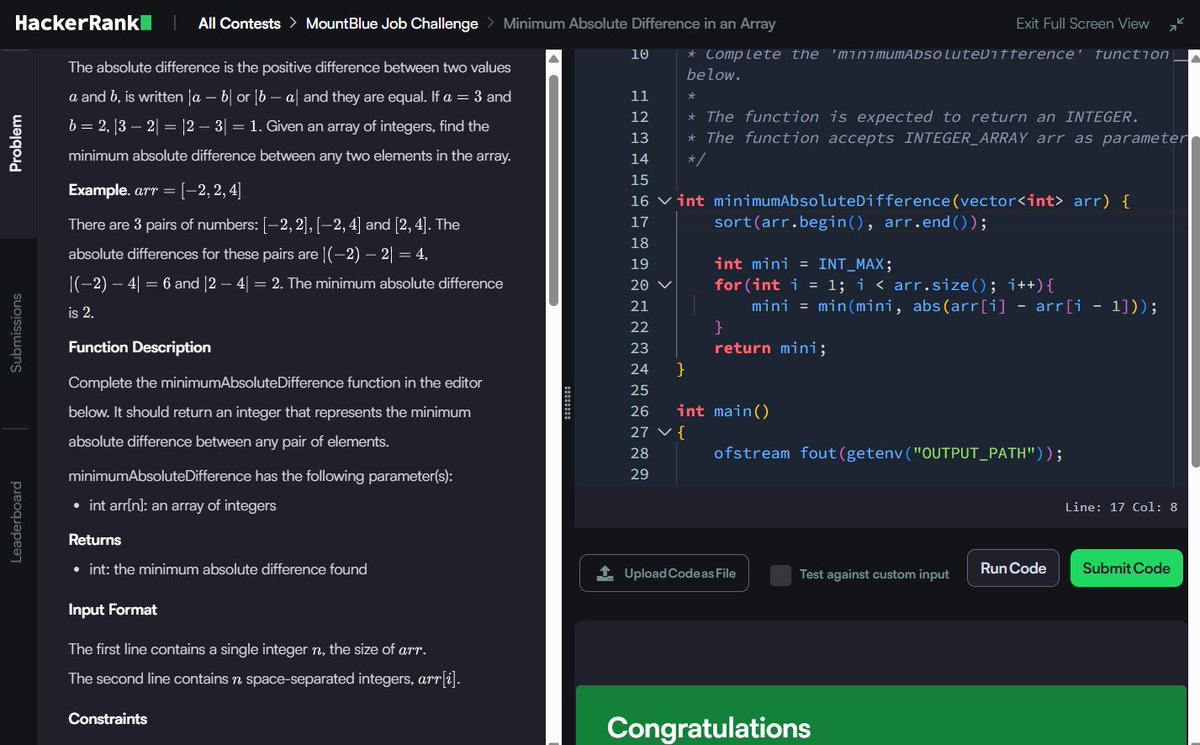Click the Exit Full Screen collapse icon
Image resolution: width=1200 pixels, height=745 pixels.
(x=1175, y=23)
